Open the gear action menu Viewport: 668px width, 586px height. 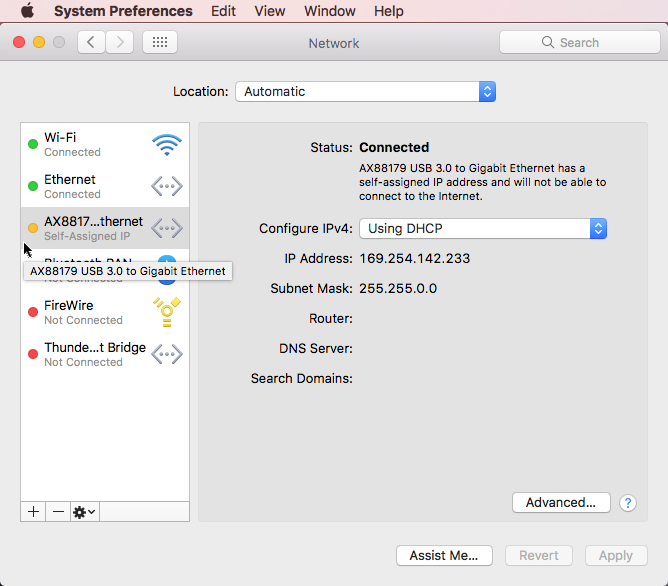click(85, 511)
